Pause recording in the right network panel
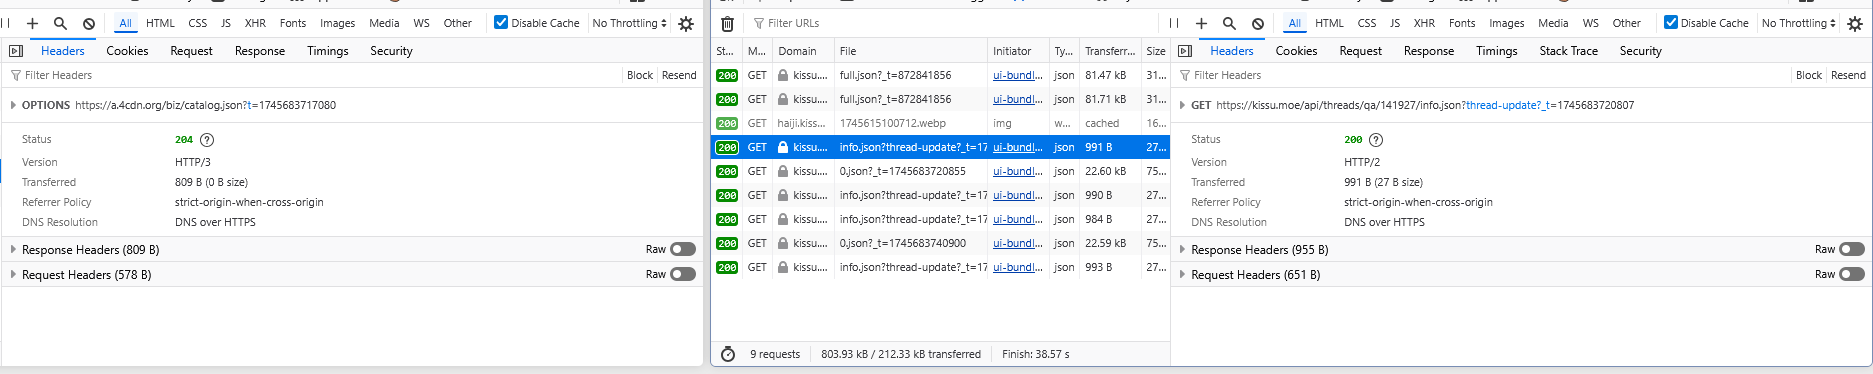Viewport: 1873px width, 374px height. click(x=1174, y=23)
